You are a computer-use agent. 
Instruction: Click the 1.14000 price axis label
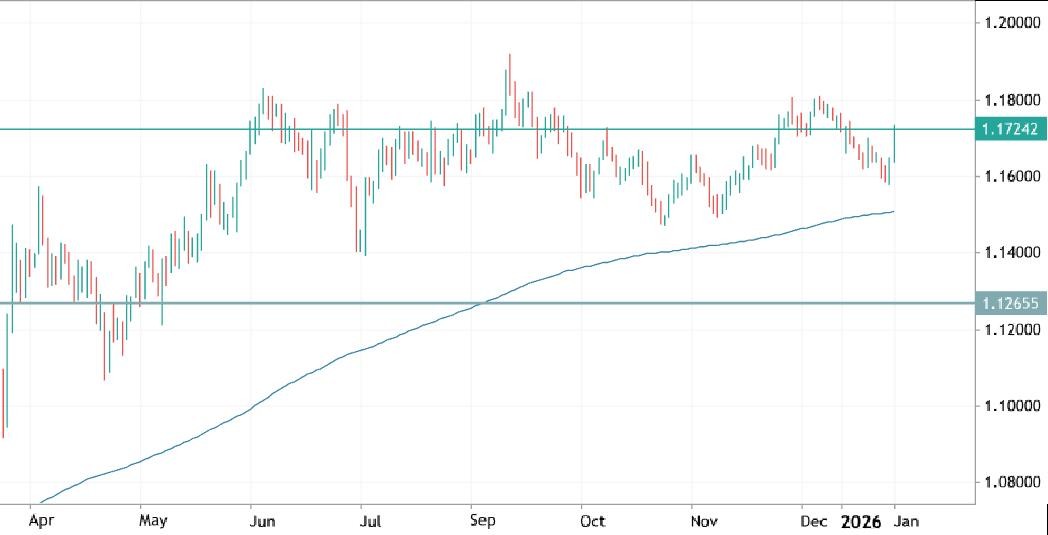1013,253
